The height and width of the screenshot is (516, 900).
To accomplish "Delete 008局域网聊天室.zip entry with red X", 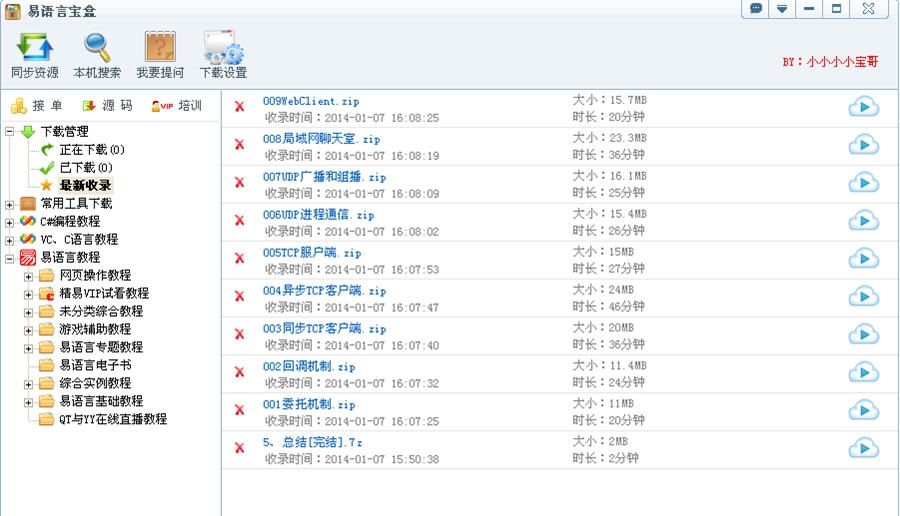I will coord(239,144).
